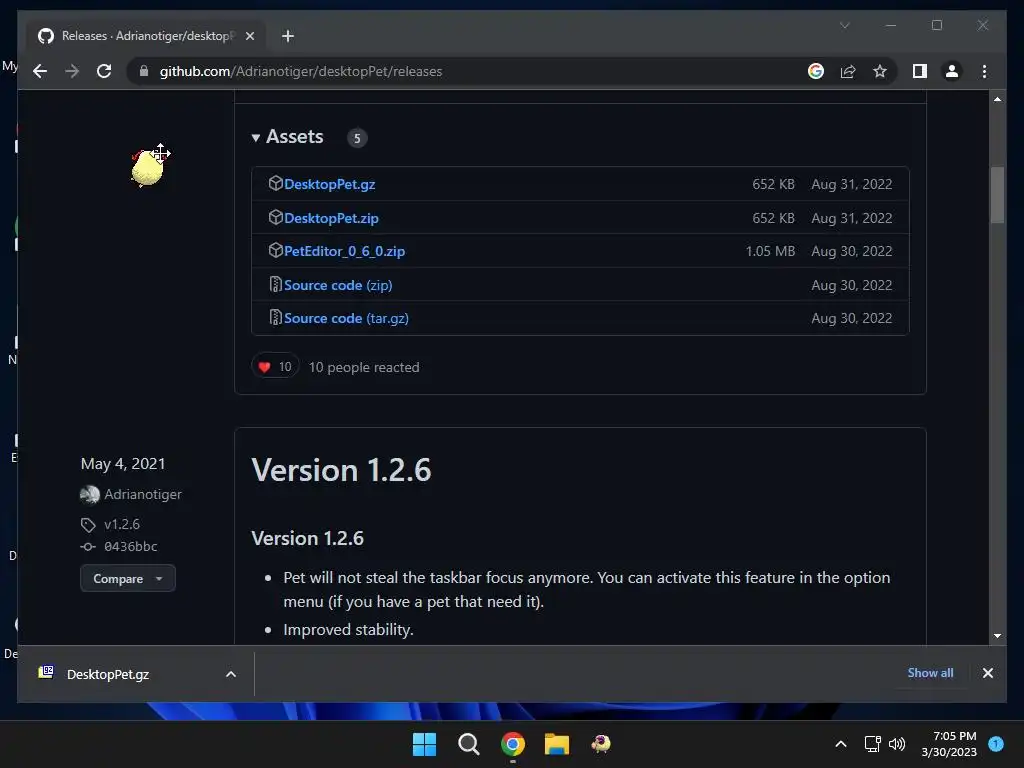
Task: Download Source code (tar.gz)
Action: click(346, 318)
